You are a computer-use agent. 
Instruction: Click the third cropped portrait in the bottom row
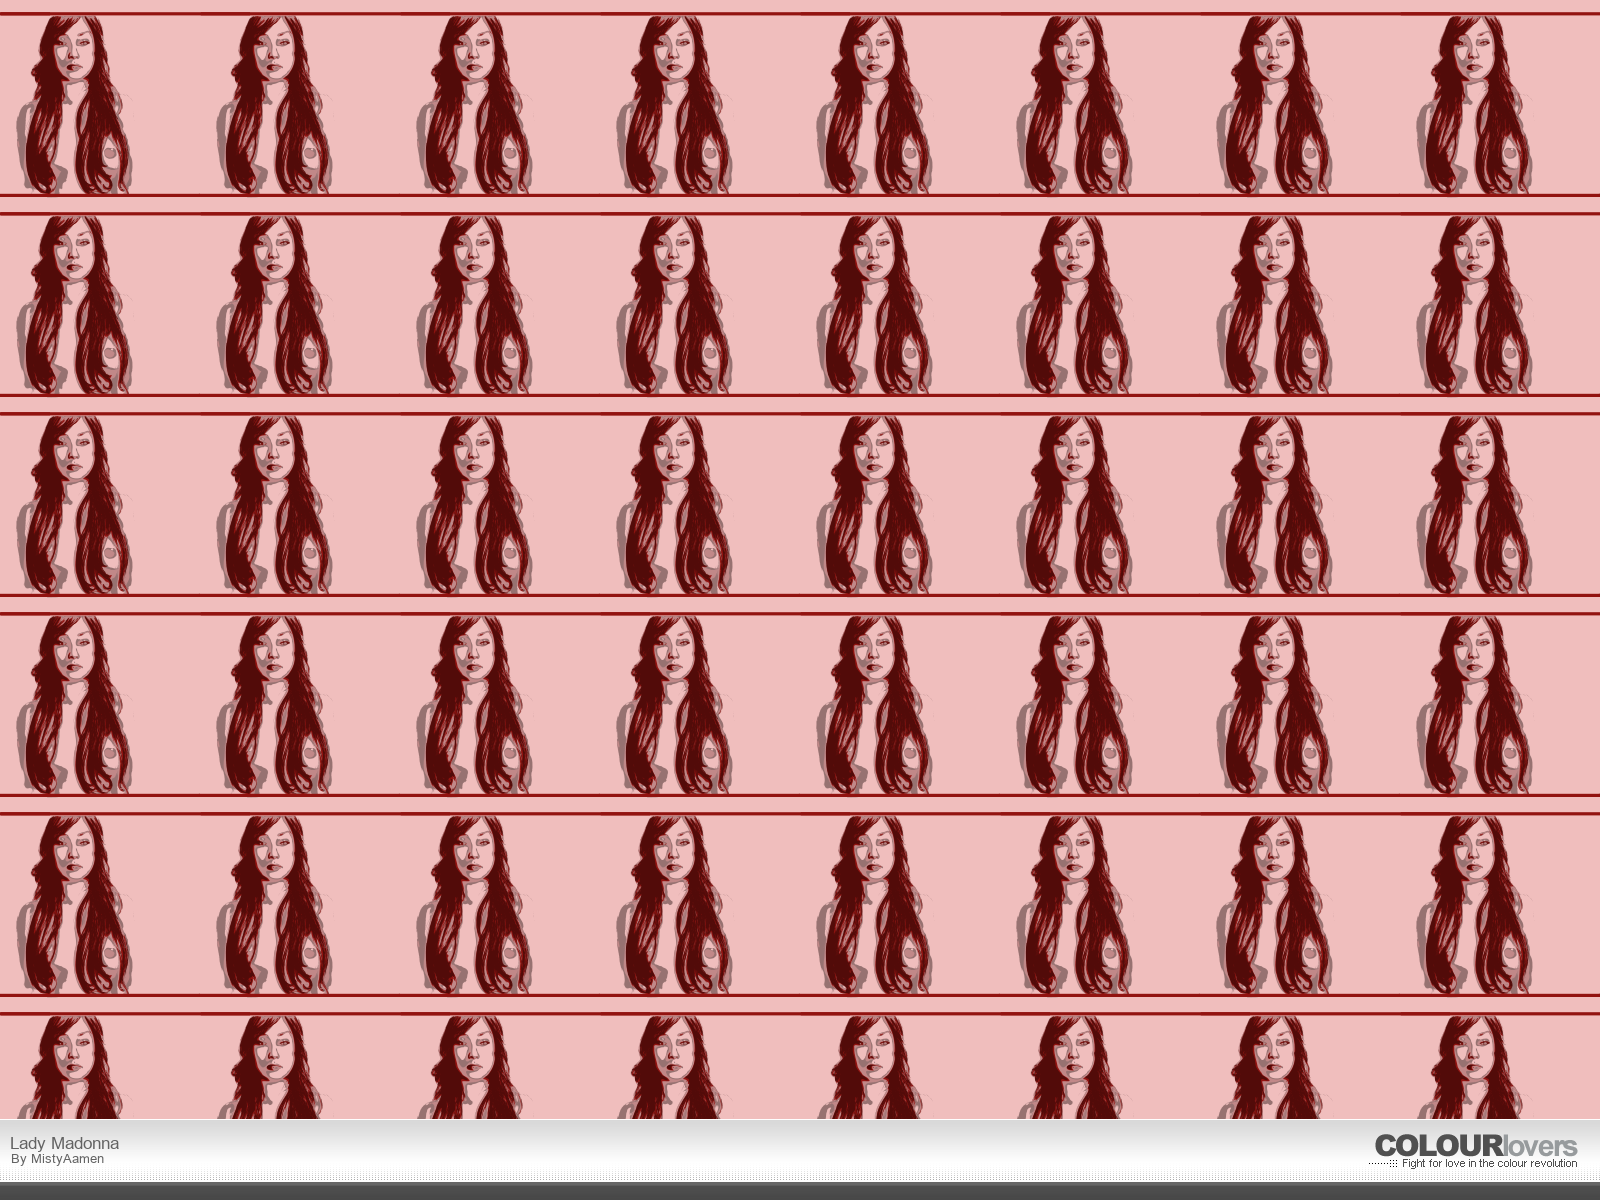point(474,1067)
